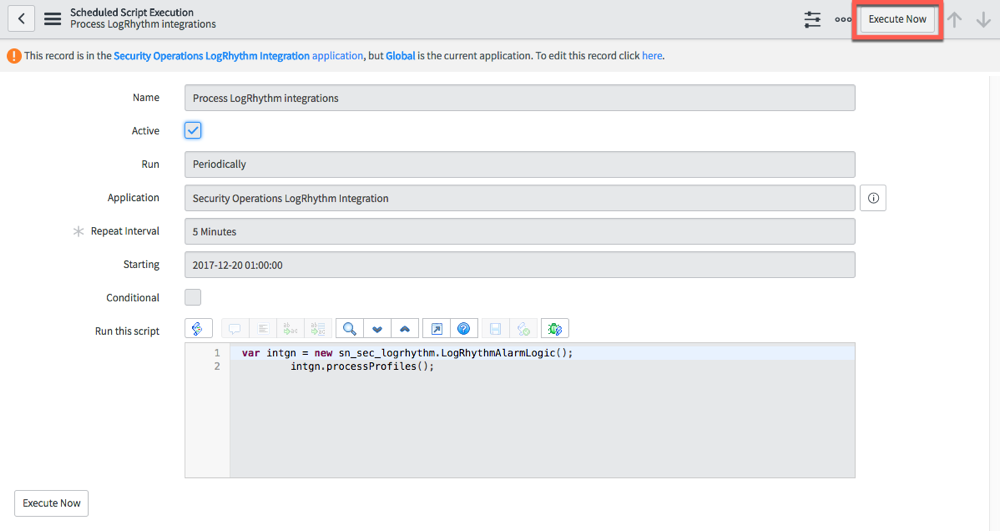Toggle full screen script editor icon
The image size is (1000, 531).
436,329
